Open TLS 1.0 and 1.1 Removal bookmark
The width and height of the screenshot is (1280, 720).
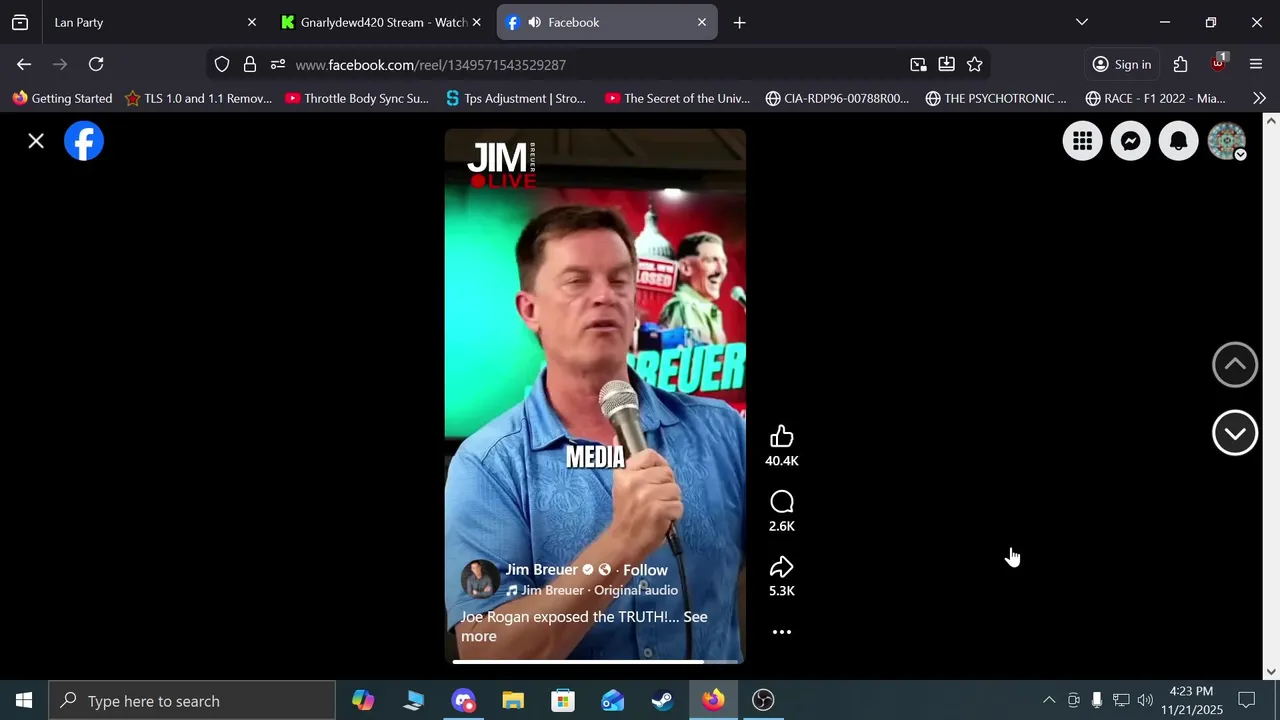[x=198, y=98]
